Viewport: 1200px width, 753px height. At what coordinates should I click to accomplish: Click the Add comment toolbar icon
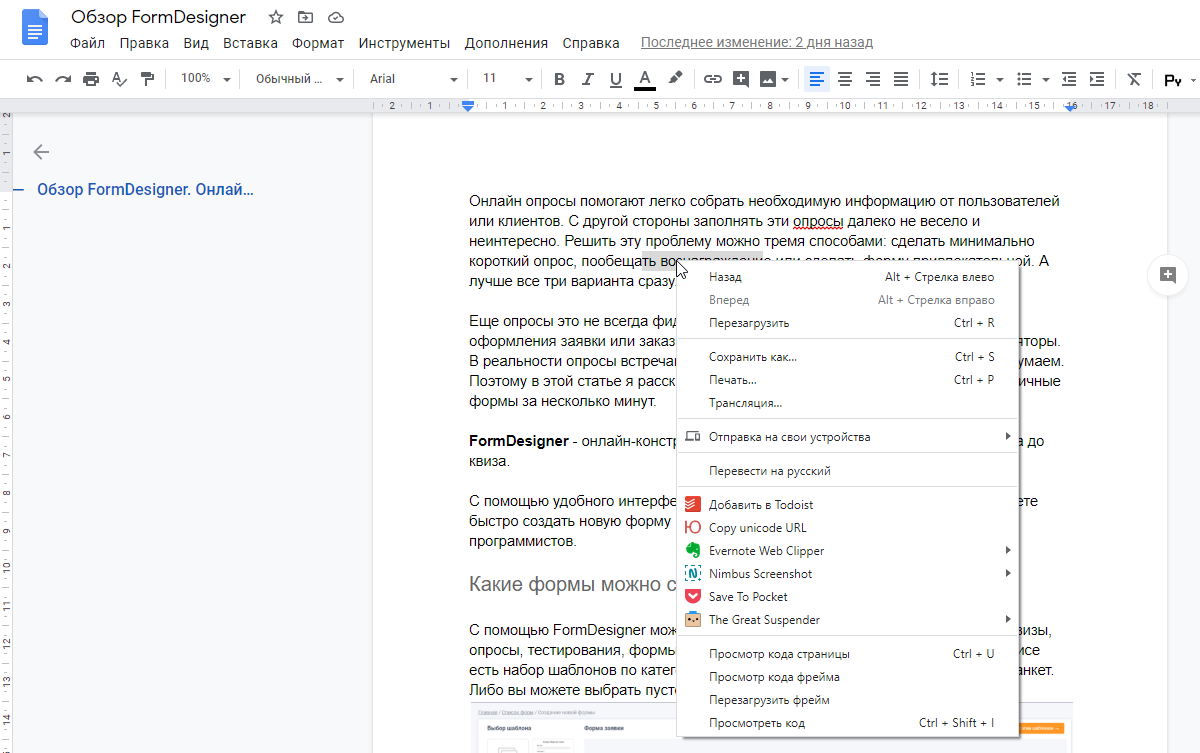point(741,79)
